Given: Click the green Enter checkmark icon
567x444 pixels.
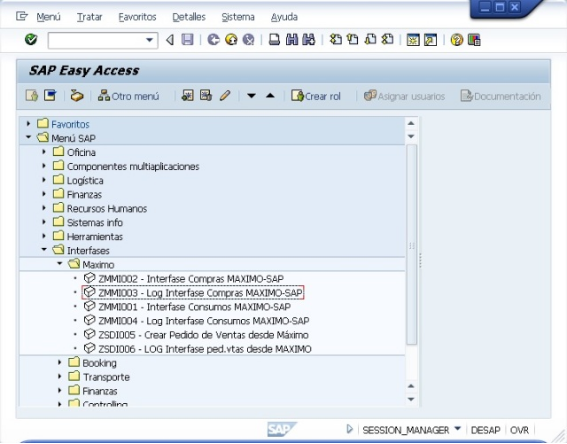Looking at the screenshot, I should coord(31,39).
